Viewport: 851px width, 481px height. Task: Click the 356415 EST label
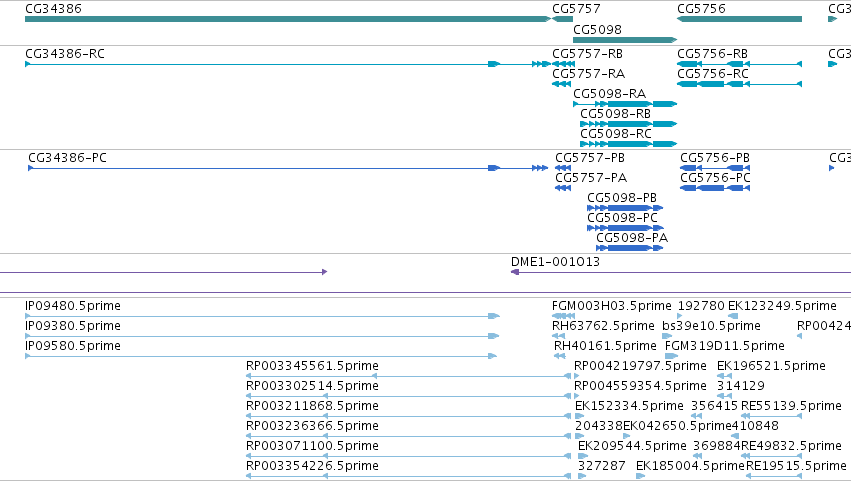[714, 407]
